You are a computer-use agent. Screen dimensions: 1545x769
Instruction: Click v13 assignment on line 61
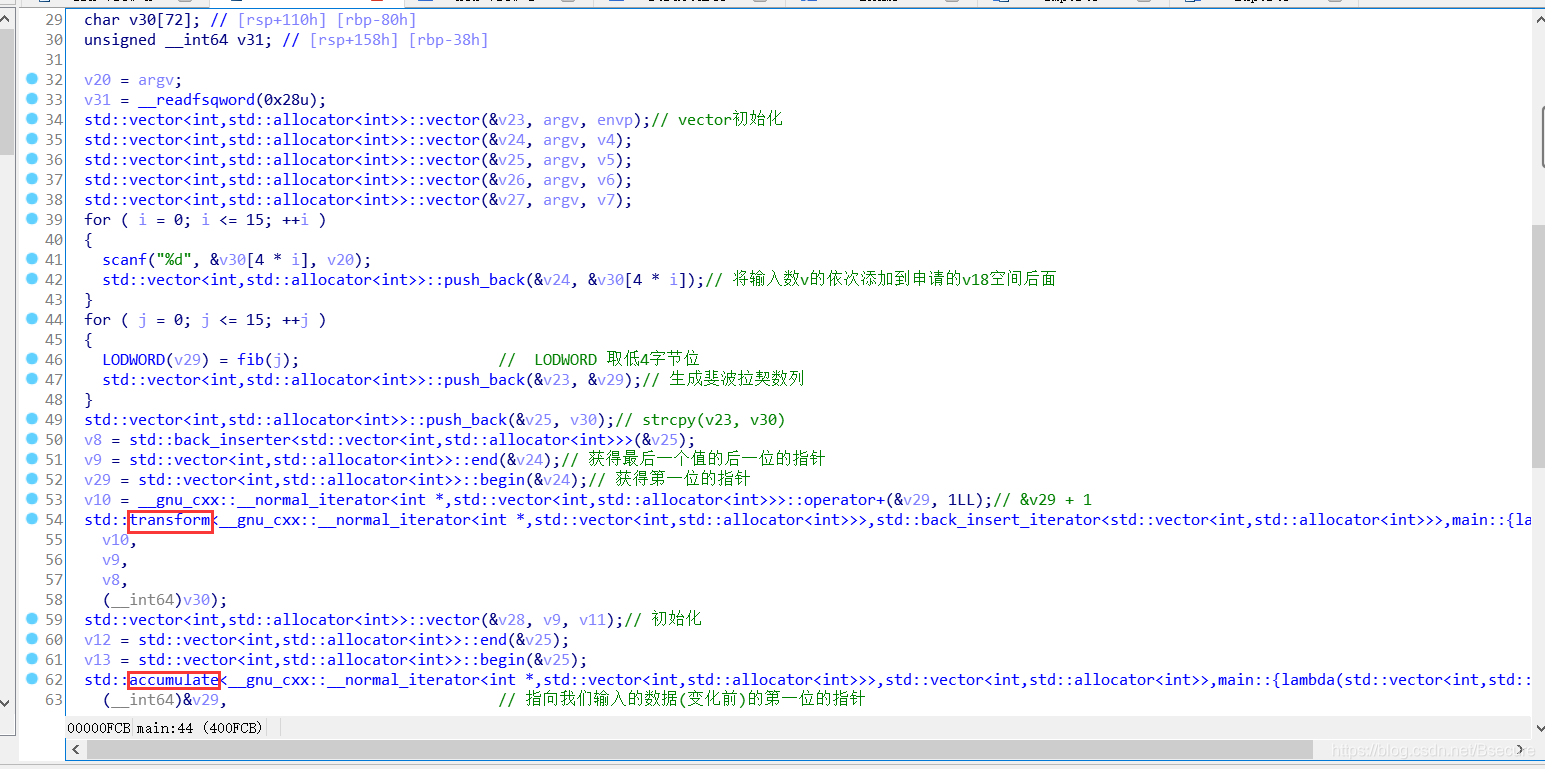(335, 660)
